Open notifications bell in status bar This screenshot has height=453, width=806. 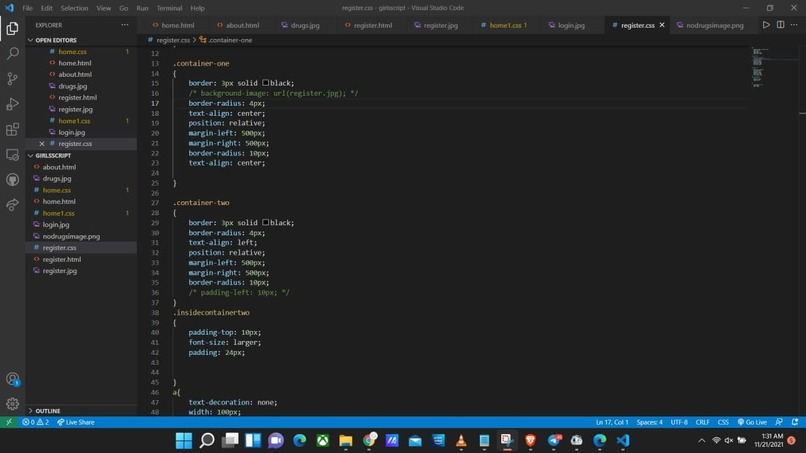coord(795,422)
